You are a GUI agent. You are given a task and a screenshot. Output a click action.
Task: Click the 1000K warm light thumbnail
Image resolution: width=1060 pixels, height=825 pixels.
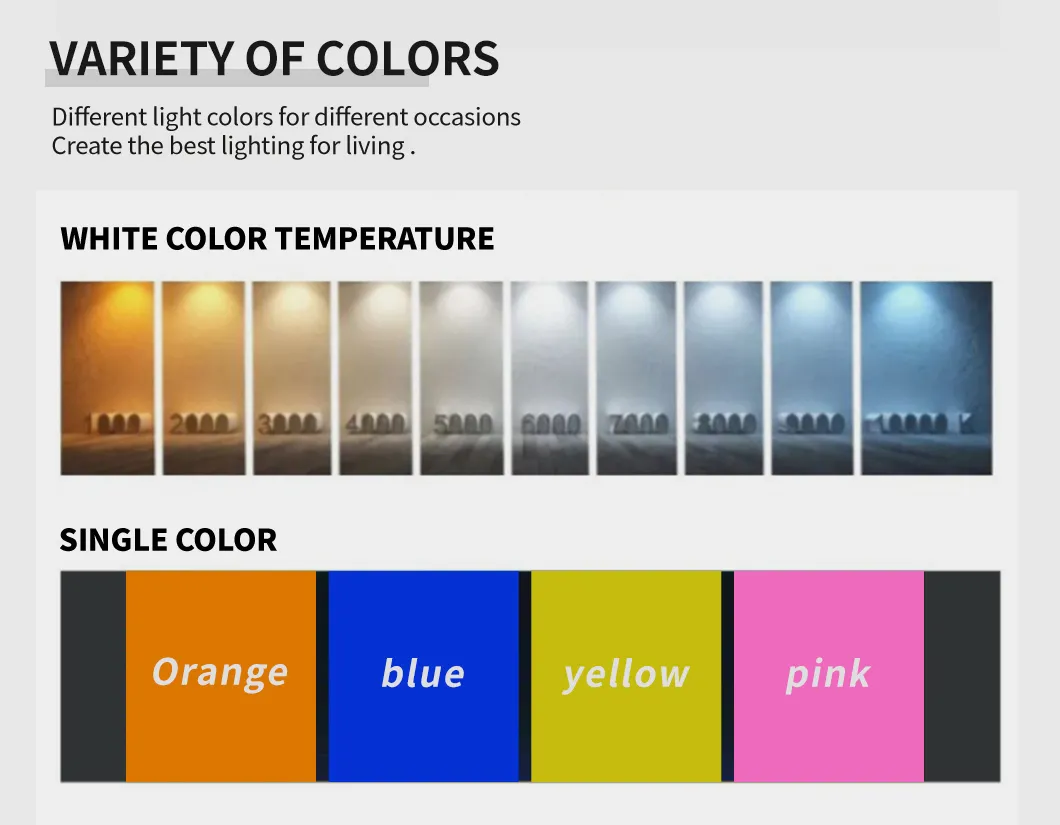pos(108,377)
